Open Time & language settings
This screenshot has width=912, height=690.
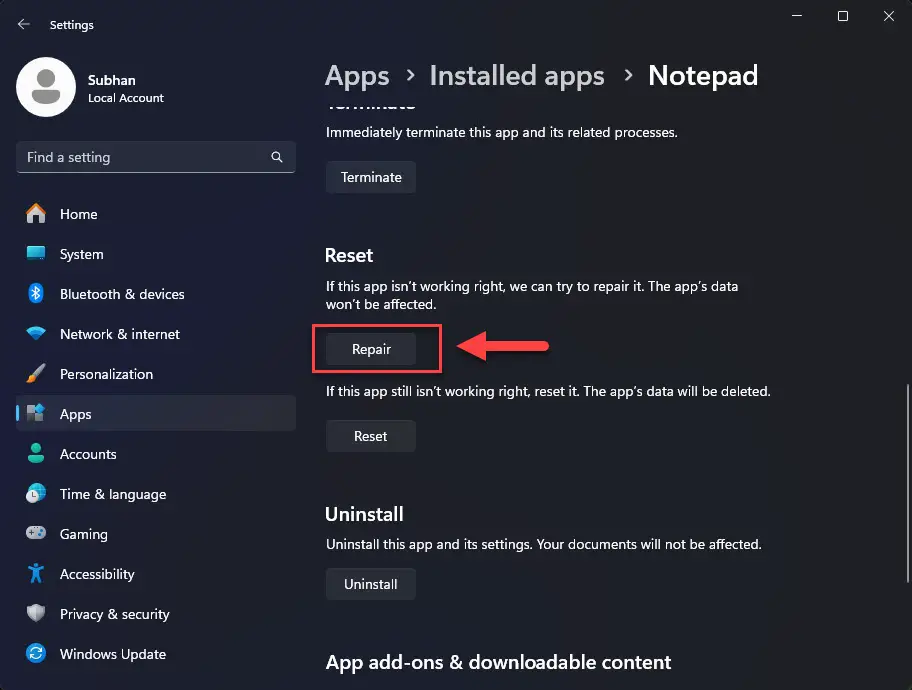click(156, 494)
